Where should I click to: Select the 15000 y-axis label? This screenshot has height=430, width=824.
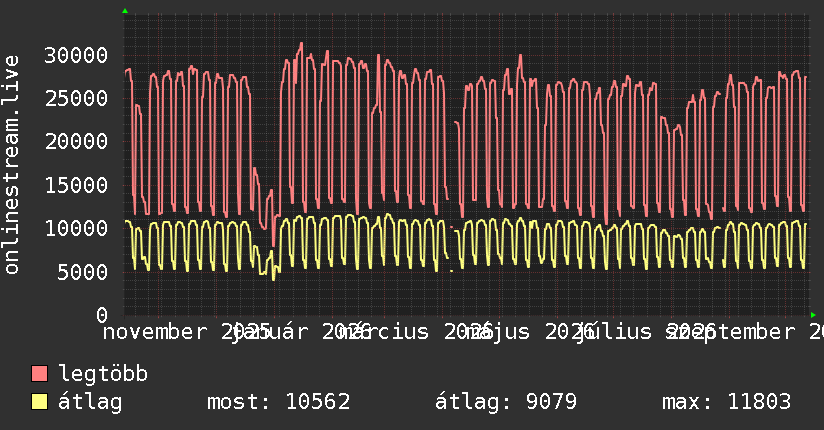tap(76, 185)
